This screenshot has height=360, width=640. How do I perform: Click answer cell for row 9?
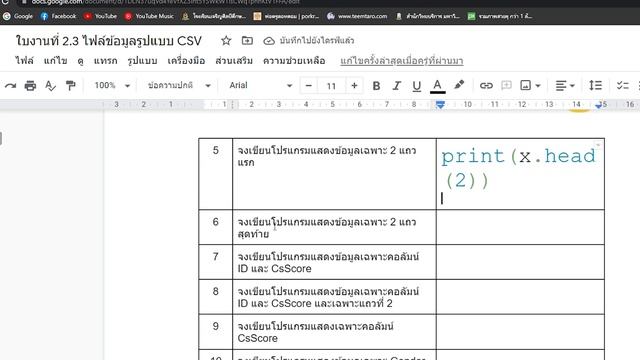[x=520, y=331]
